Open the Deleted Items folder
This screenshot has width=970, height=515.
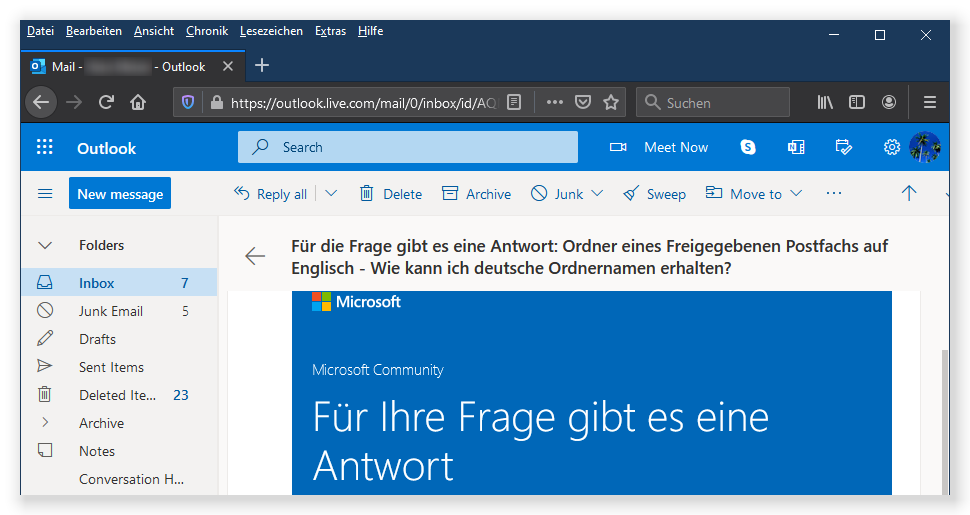click(x=119, y=395)
